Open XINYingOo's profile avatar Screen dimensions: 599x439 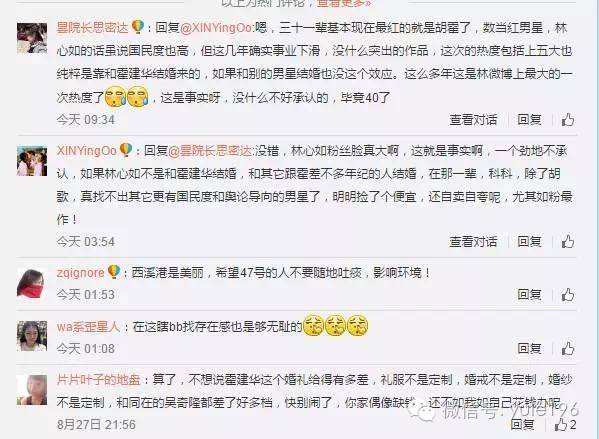[x=32, y=161]
